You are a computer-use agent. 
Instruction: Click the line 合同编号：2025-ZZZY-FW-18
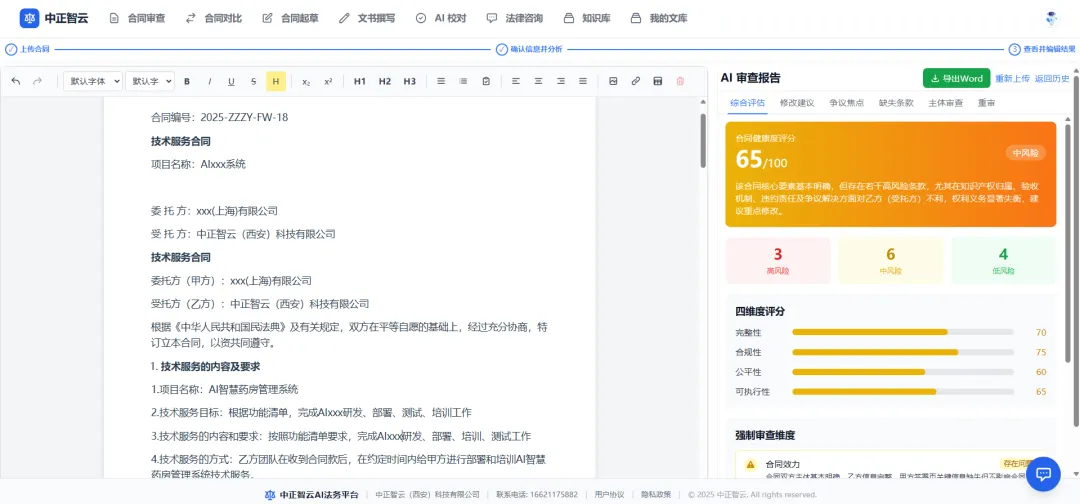click(219, 117)
